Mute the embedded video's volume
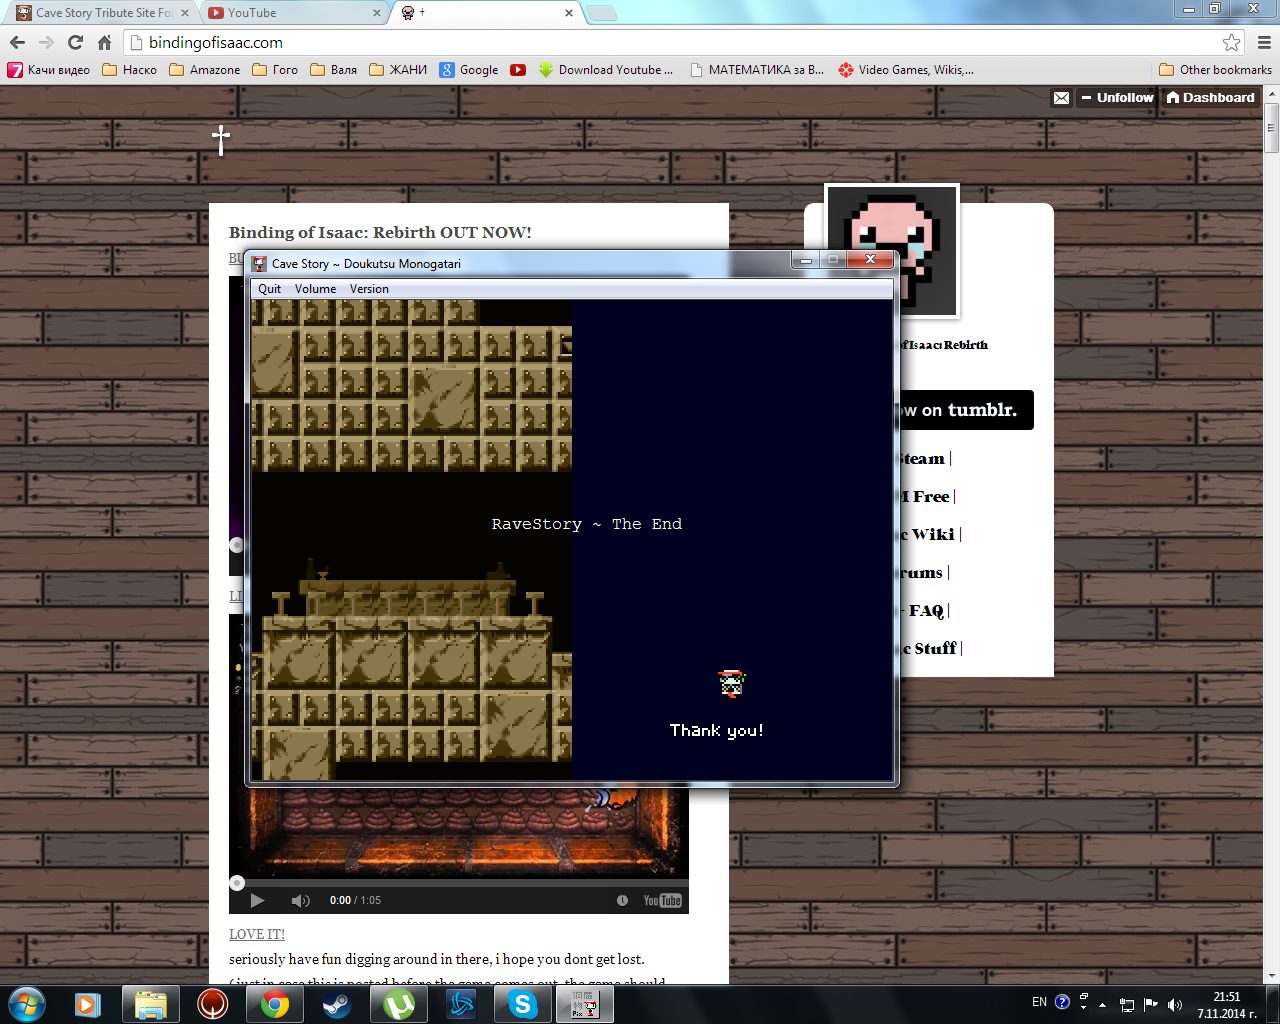 point(300,900)
